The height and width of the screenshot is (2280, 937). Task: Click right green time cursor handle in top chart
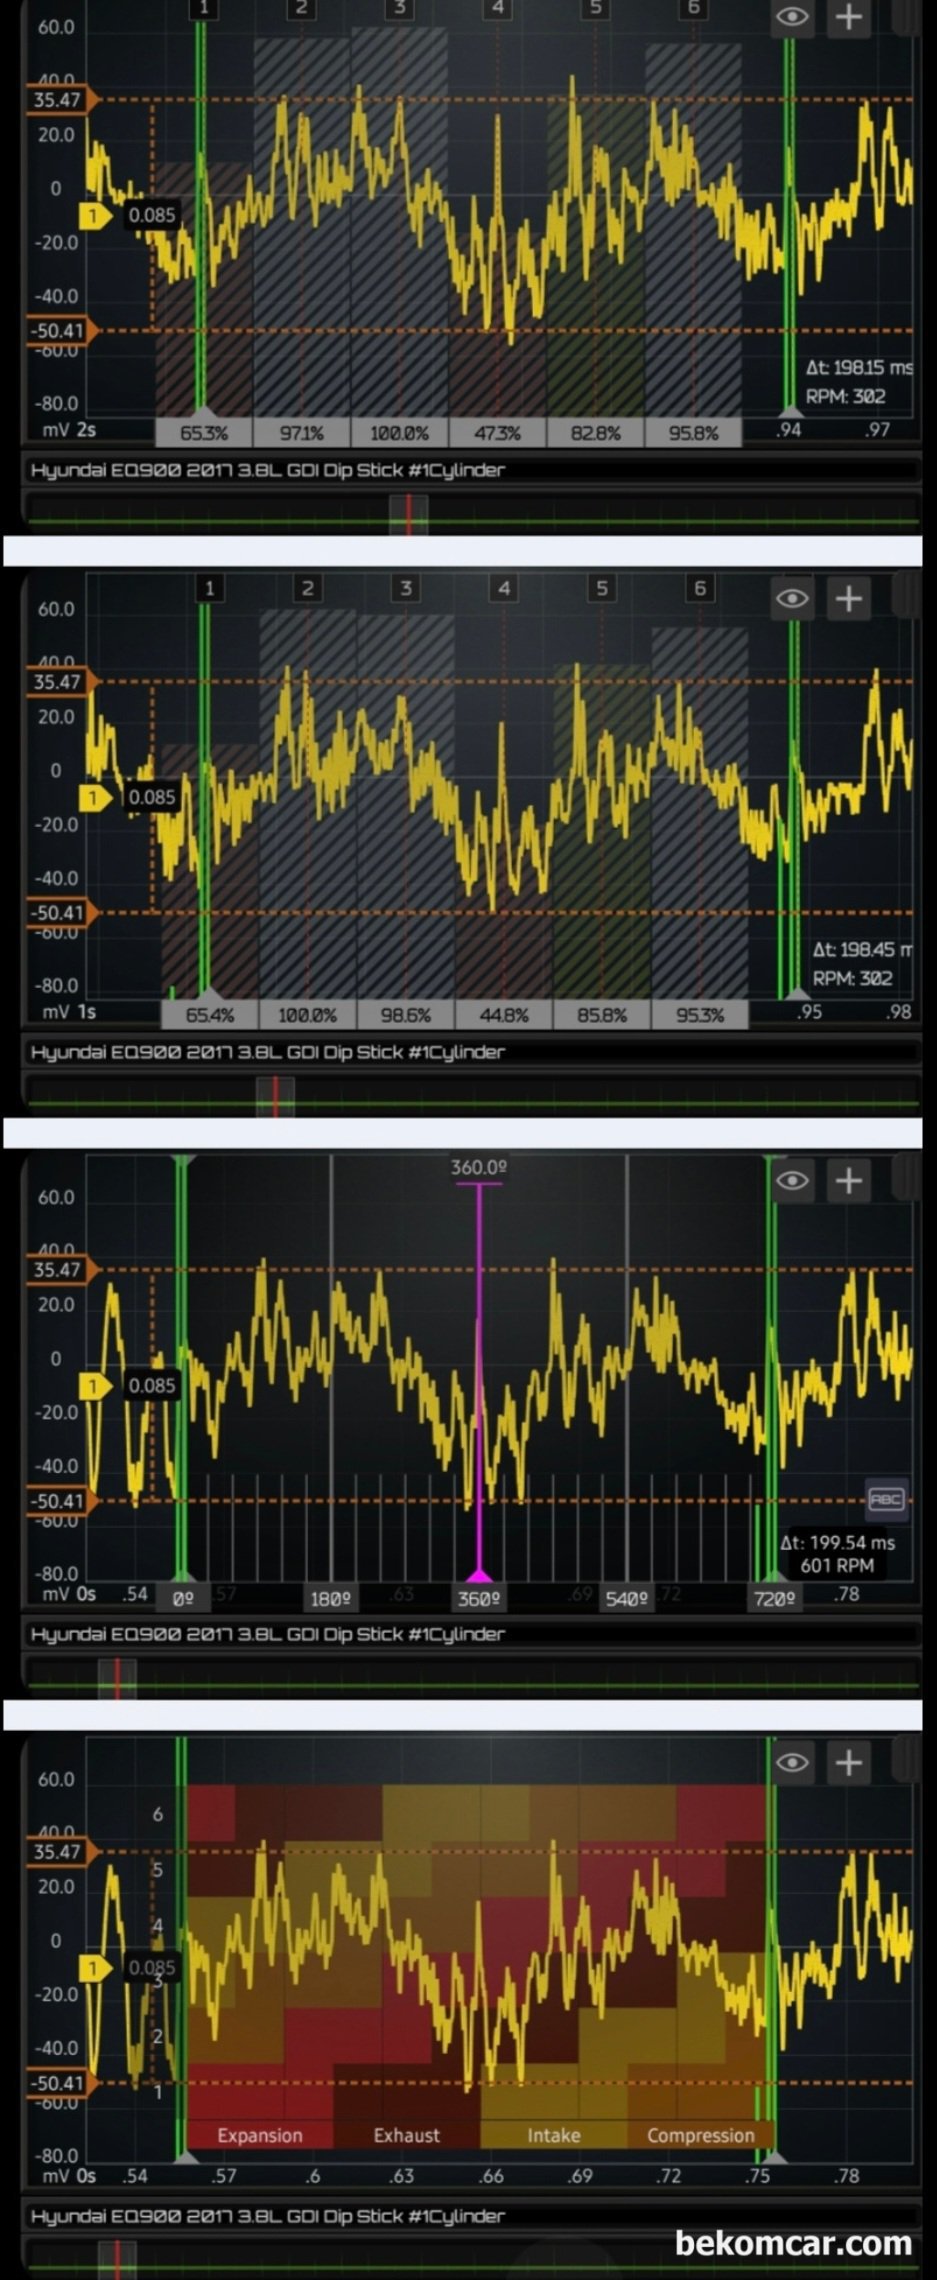point(791,412)
